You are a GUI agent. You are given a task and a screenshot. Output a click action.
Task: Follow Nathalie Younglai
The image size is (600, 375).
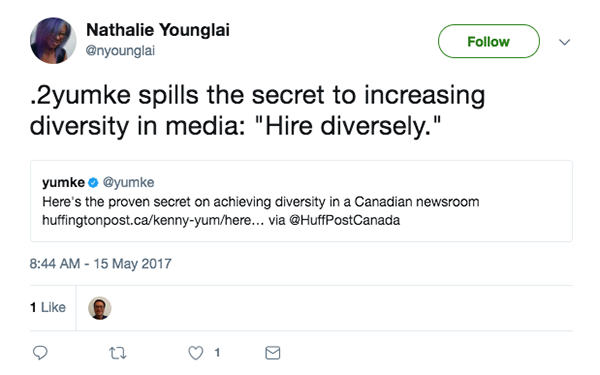[489, 41]
